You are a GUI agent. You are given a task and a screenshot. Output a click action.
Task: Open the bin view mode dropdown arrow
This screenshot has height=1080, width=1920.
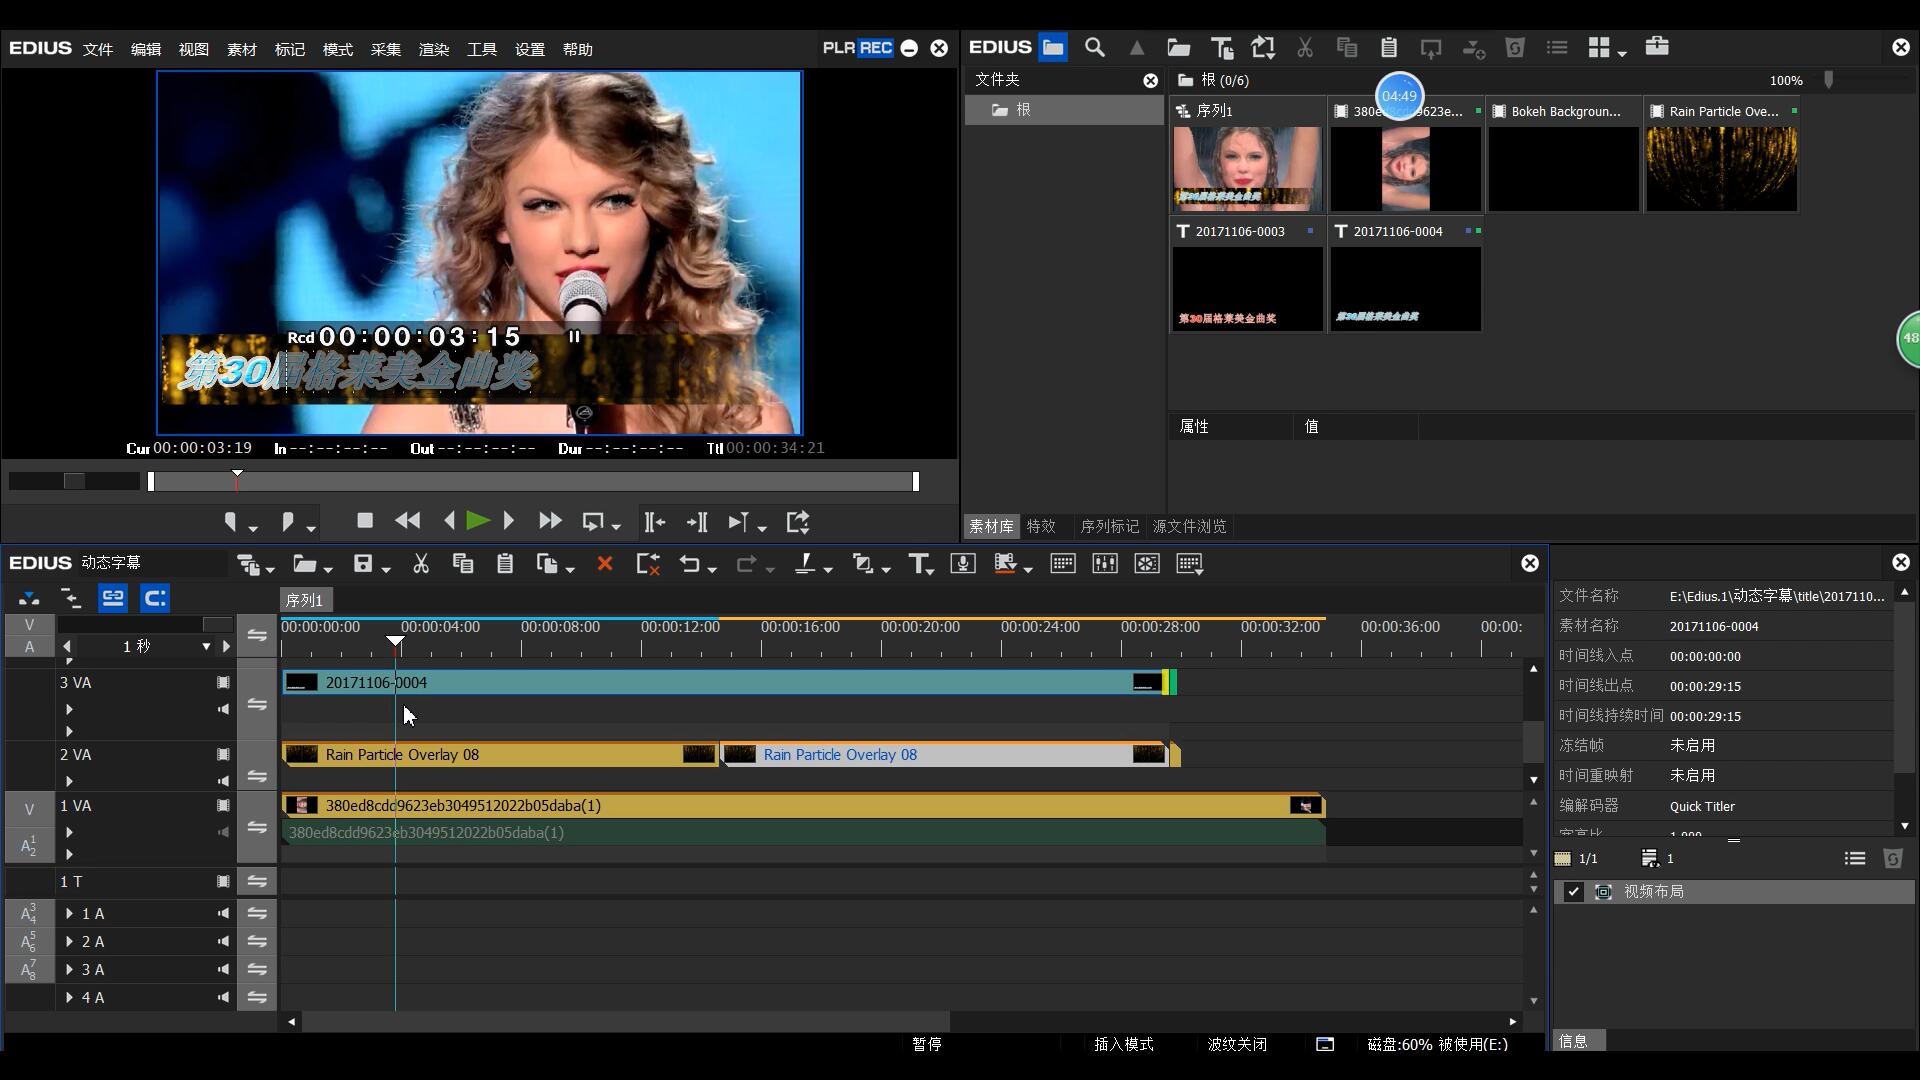pyautogui.click(x=1622, y=52)
